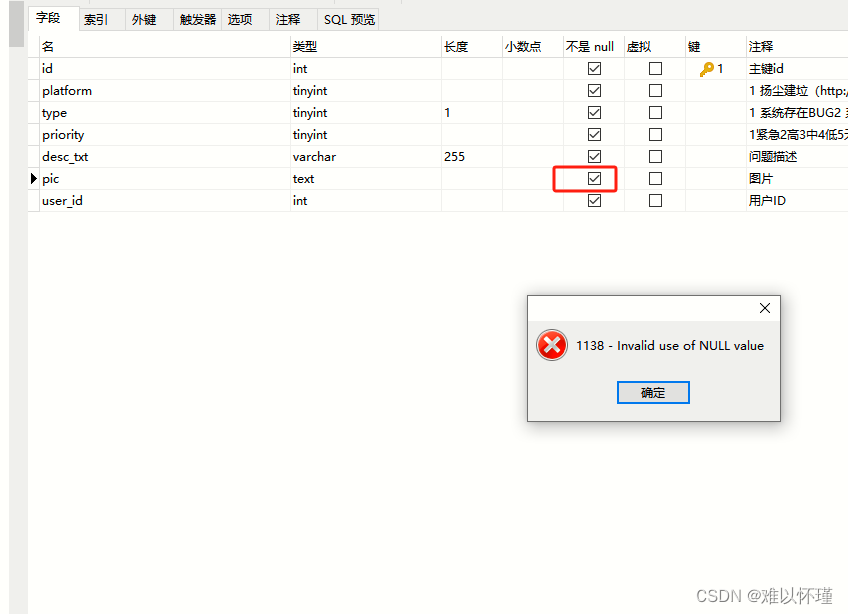Click the red error icon in dialog
This screenshot has width=848, height=614.
552,345
